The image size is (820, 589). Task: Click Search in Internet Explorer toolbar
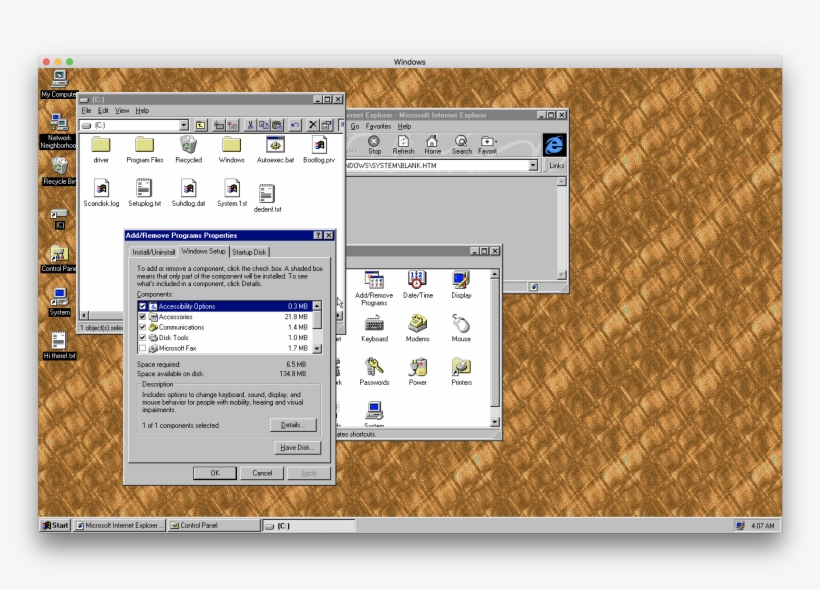click(x=461, y=145)
